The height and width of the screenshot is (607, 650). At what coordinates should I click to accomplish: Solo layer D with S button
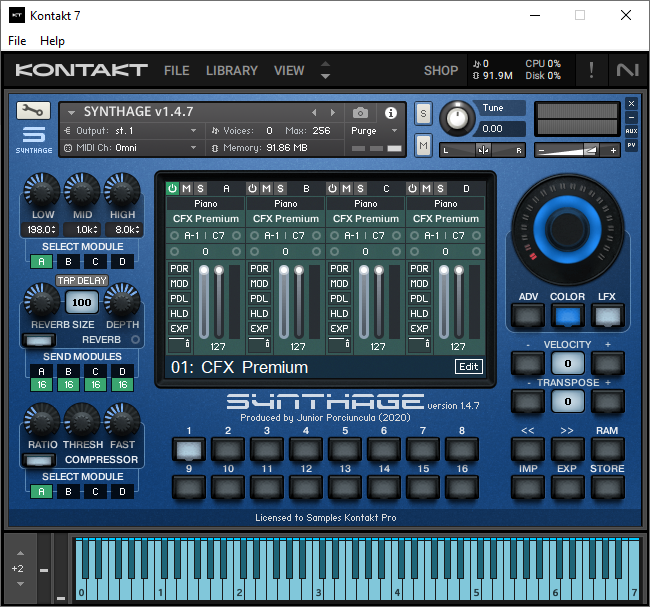coord(440,189)
